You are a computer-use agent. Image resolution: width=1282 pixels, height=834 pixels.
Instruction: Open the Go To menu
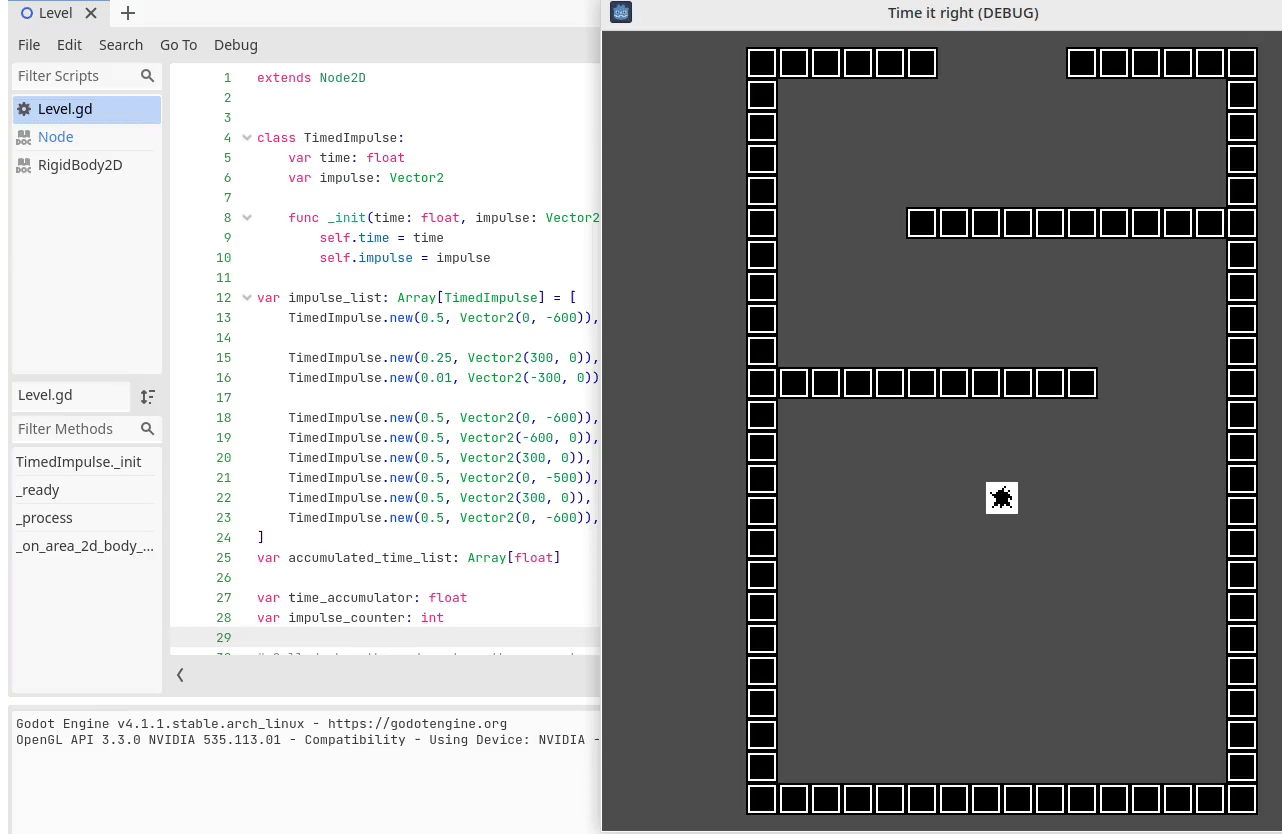click(178, 45)
